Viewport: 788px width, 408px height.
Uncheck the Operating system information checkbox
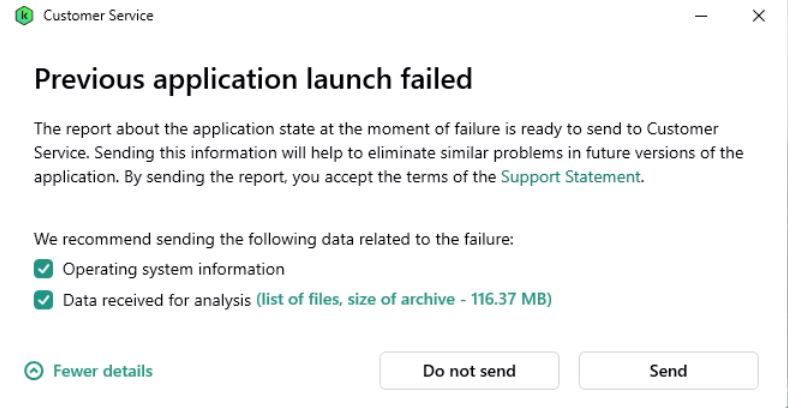tap(43, 269)
